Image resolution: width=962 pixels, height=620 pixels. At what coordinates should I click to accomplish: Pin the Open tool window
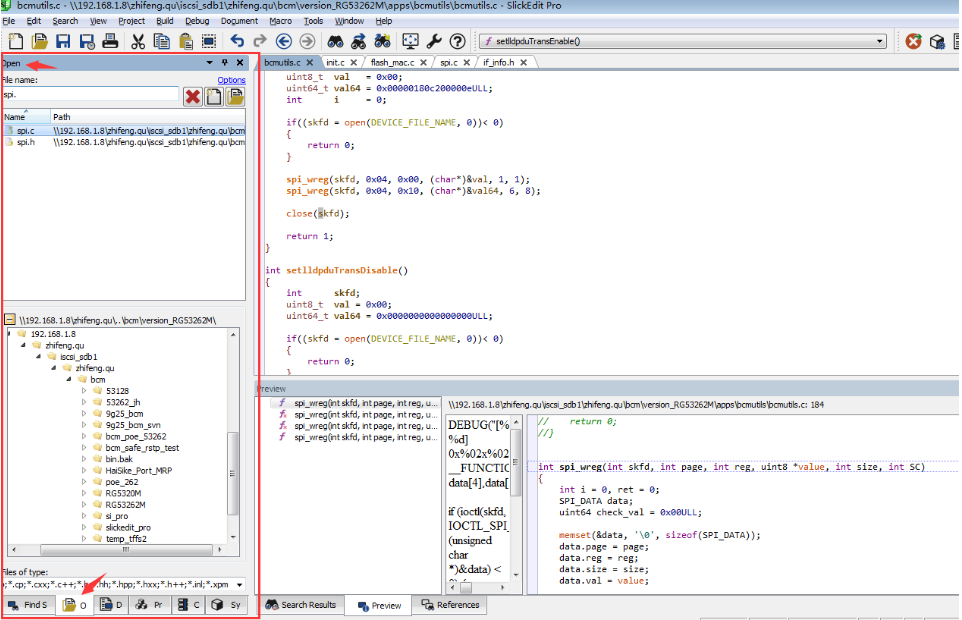point(224,63)
